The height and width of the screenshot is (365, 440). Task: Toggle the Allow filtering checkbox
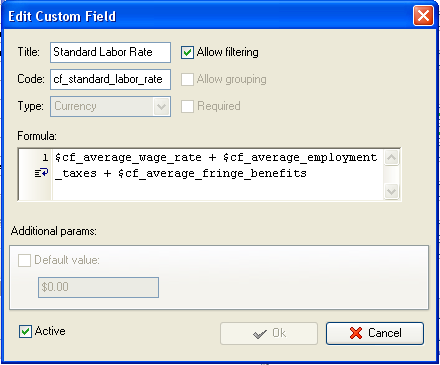187,52
